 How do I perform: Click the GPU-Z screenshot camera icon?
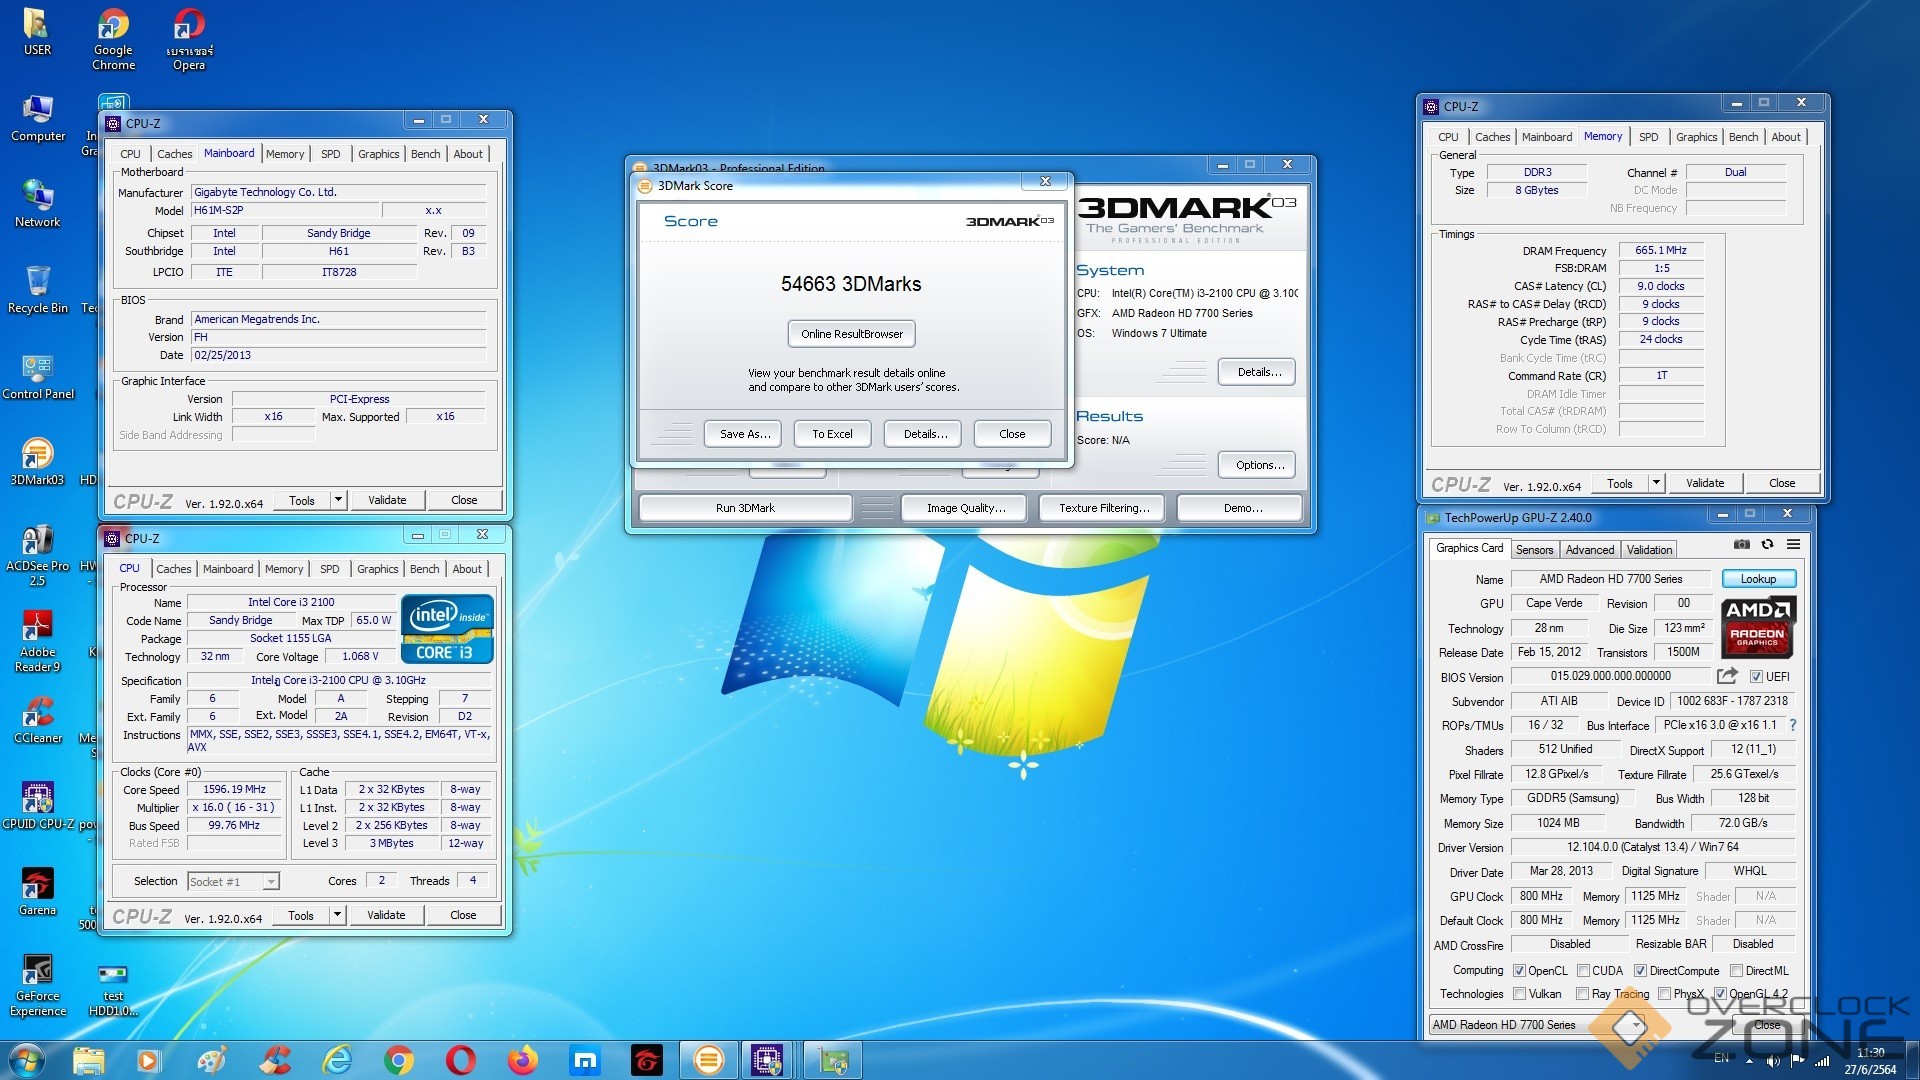(x=1741, y=545)
